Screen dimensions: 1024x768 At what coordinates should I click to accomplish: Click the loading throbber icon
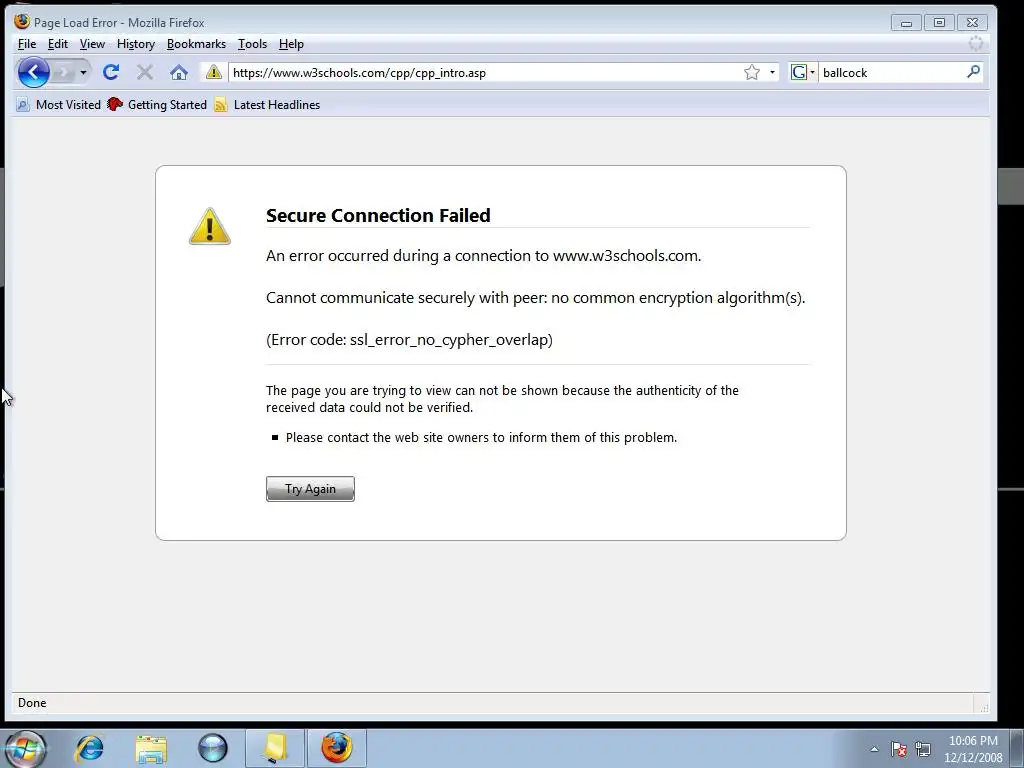[976, 44]
